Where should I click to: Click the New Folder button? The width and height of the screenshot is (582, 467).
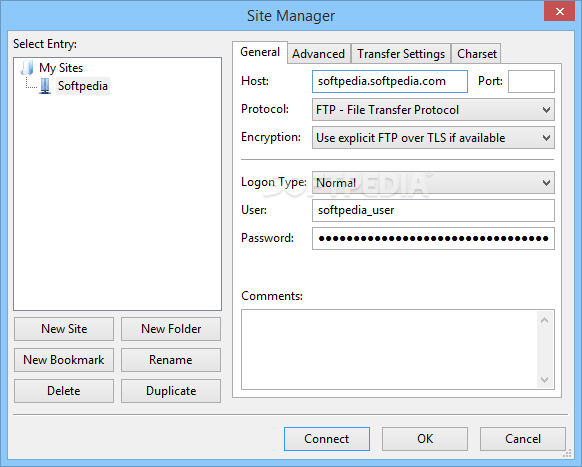pos(171,329)
